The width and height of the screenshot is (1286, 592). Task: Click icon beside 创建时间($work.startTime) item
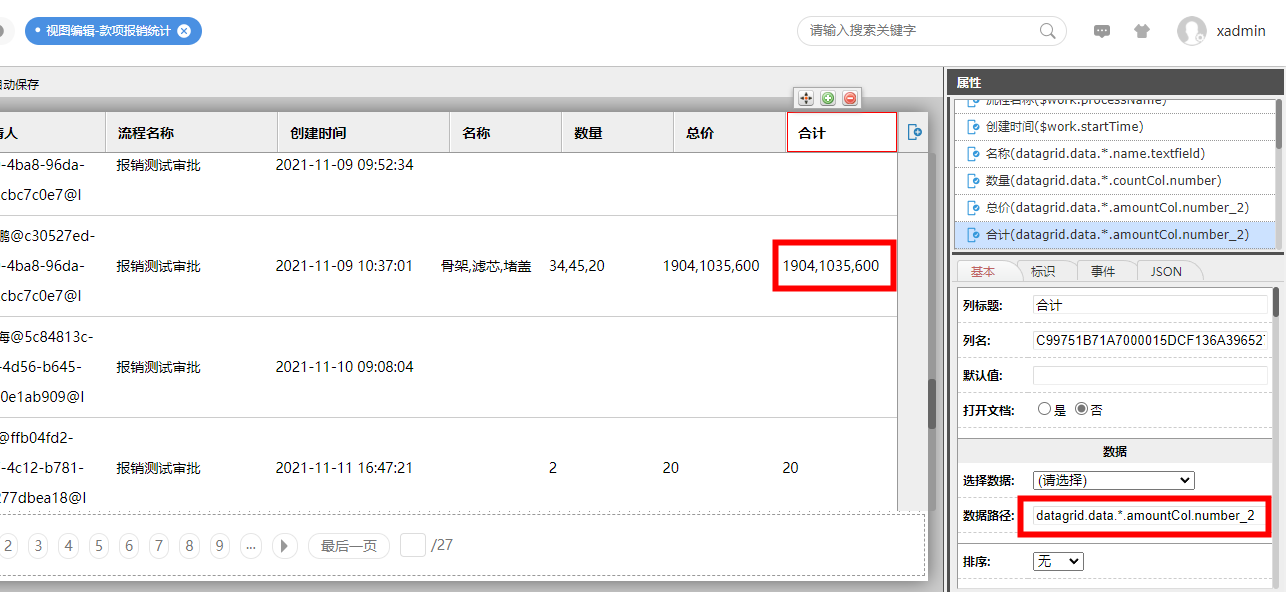coord(974,127)
